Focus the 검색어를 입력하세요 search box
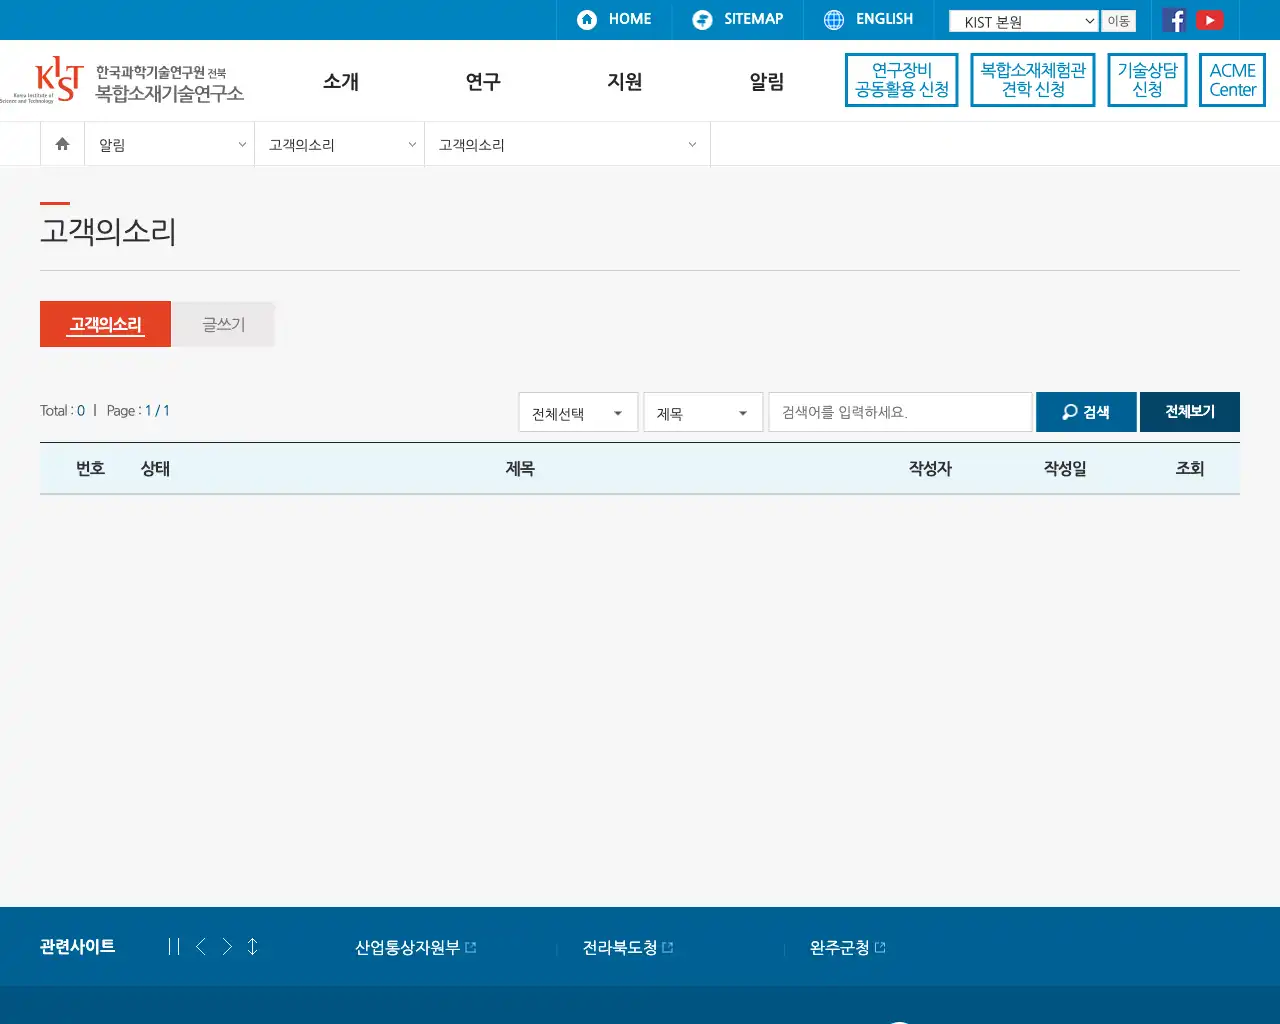Image resolution: width=1280 pixels, height=1024 pixels. click(x=900, y=412)
